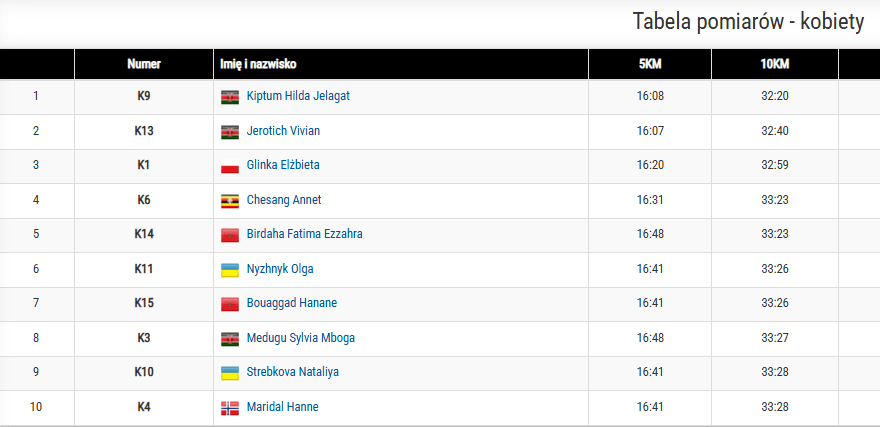Open the Glinka Elżbieta name link
Viewport: 880px width, 427px height.
tap(283, 165)
